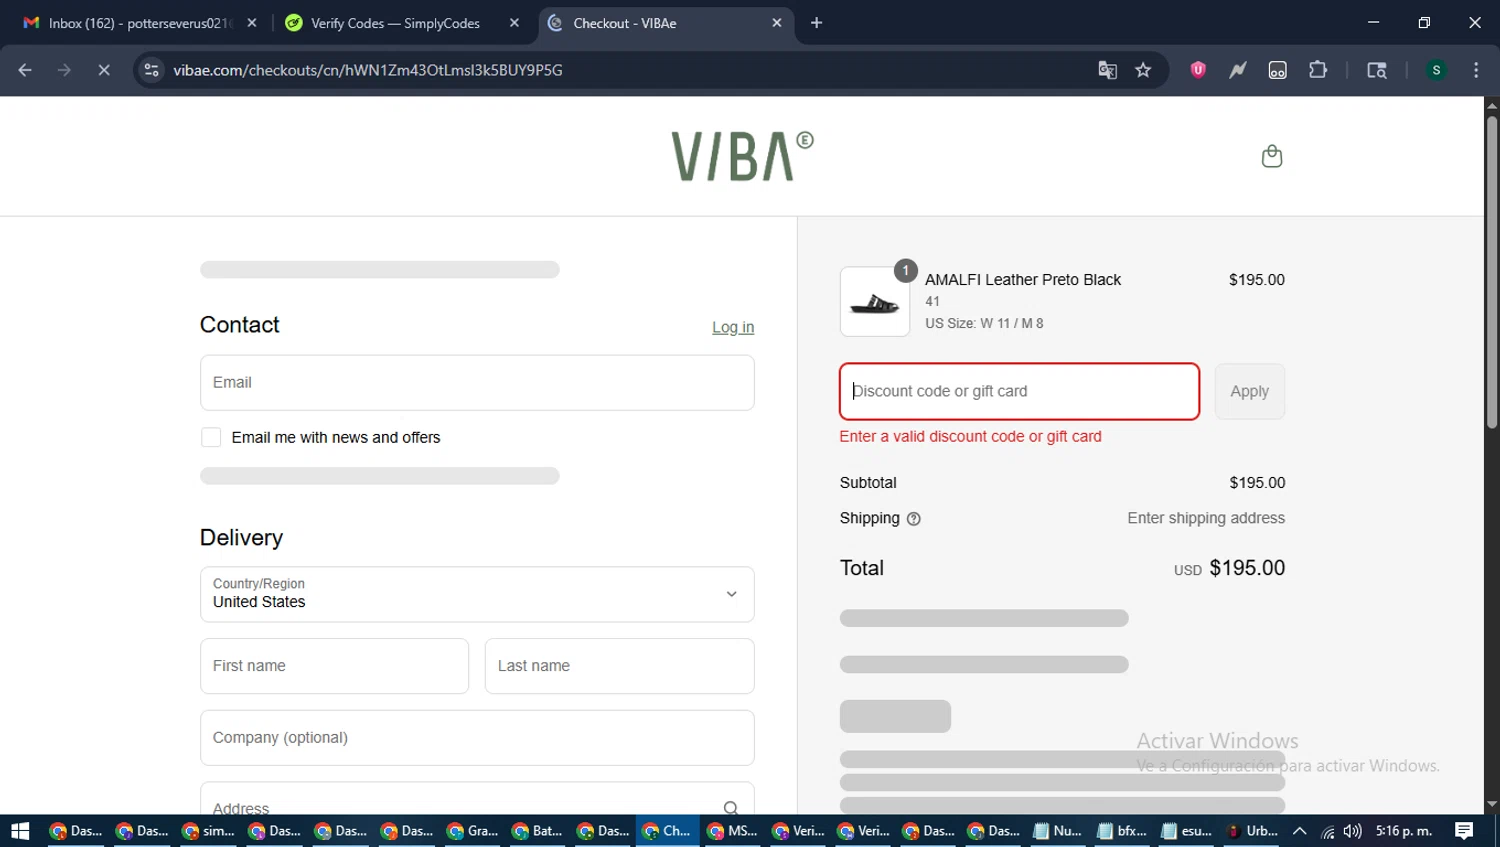Open the robot-face extension icon
The width and height of the screenshot is (1500, 847).
tap(1278, 70)
